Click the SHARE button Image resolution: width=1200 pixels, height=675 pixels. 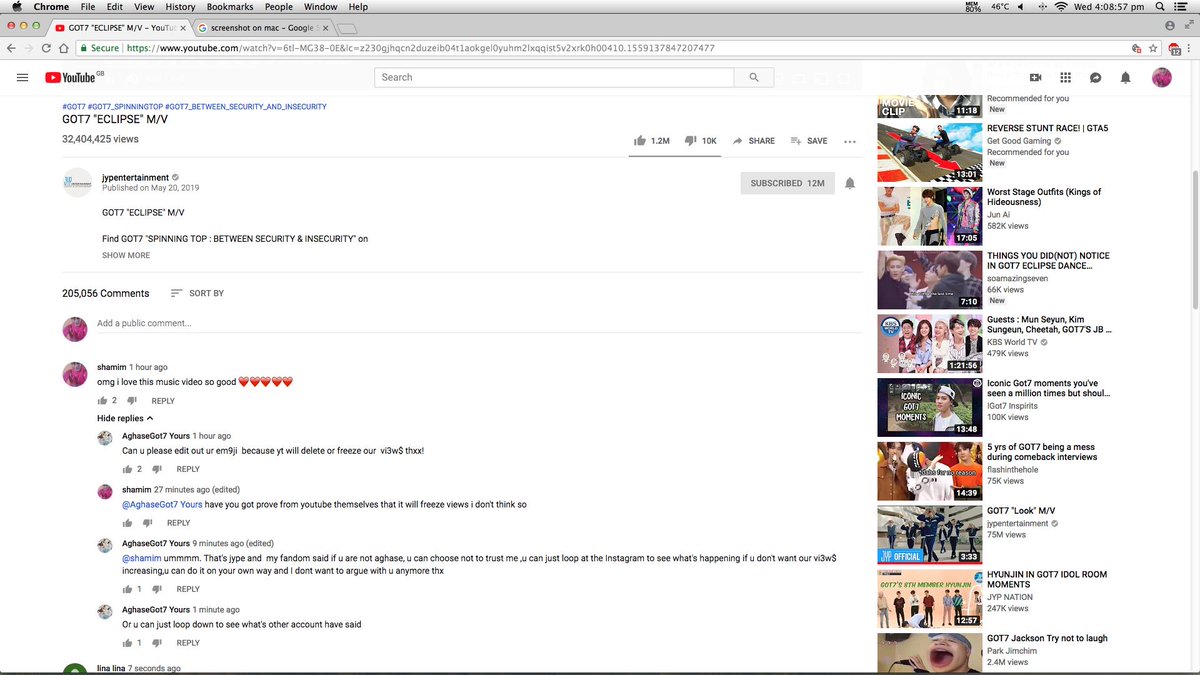[x=754, y=141]
